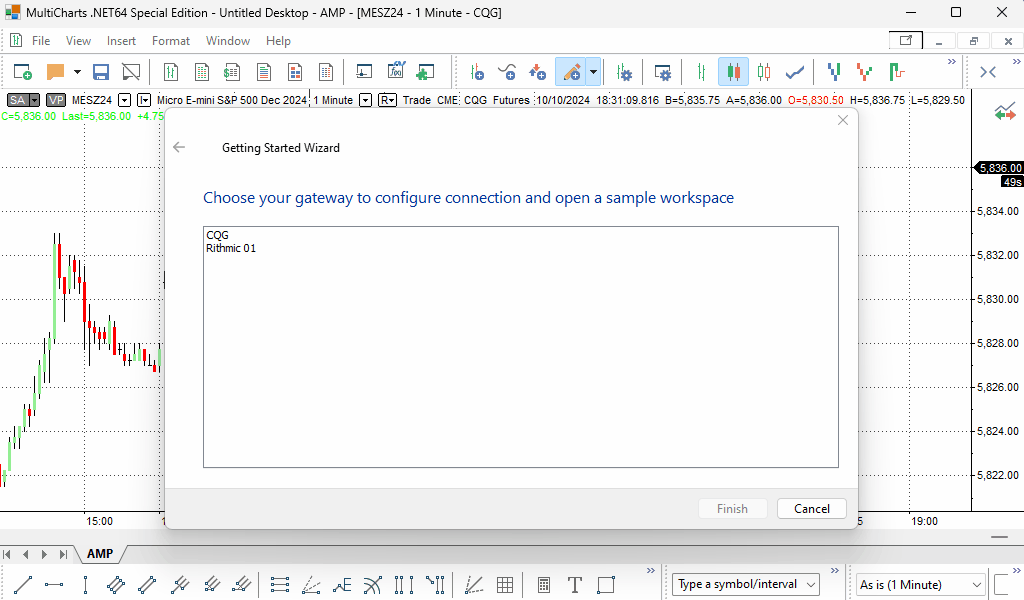The width and height of the screenshot is (1024, 600).
Task: Open Format Instruments gear icon
Action: point(624,72)
